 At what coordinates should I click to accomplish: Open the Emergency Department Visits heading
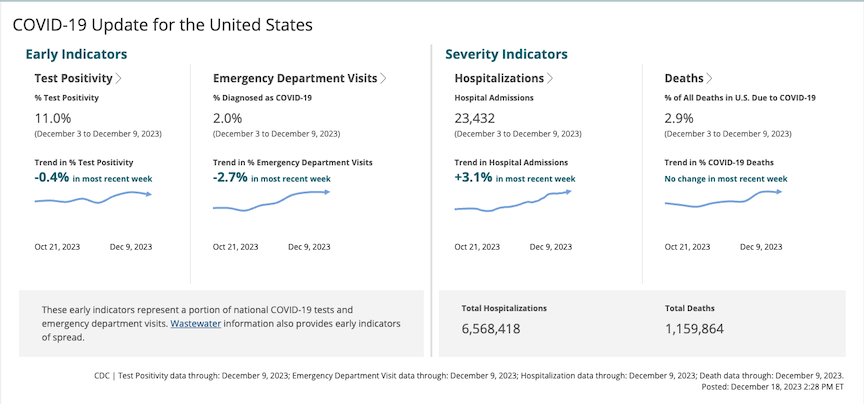pyautogui.click(x=294, y=78)
